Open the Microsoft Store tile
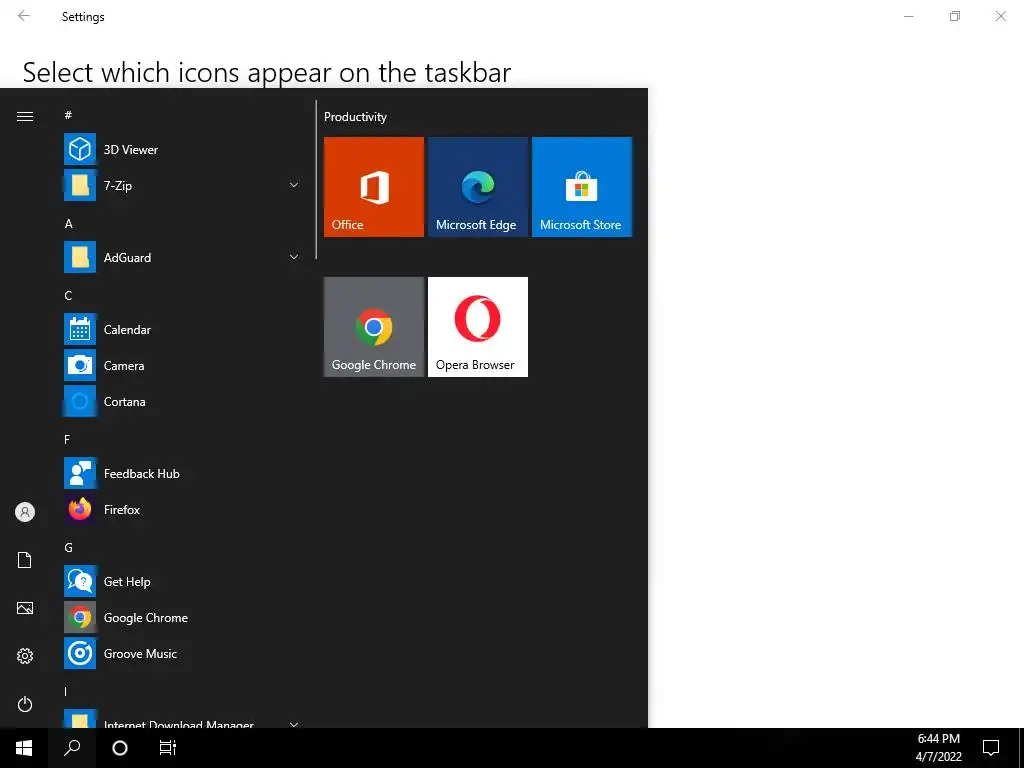Viewport: 1024px width, 768px height. click(x=582, y=187)
